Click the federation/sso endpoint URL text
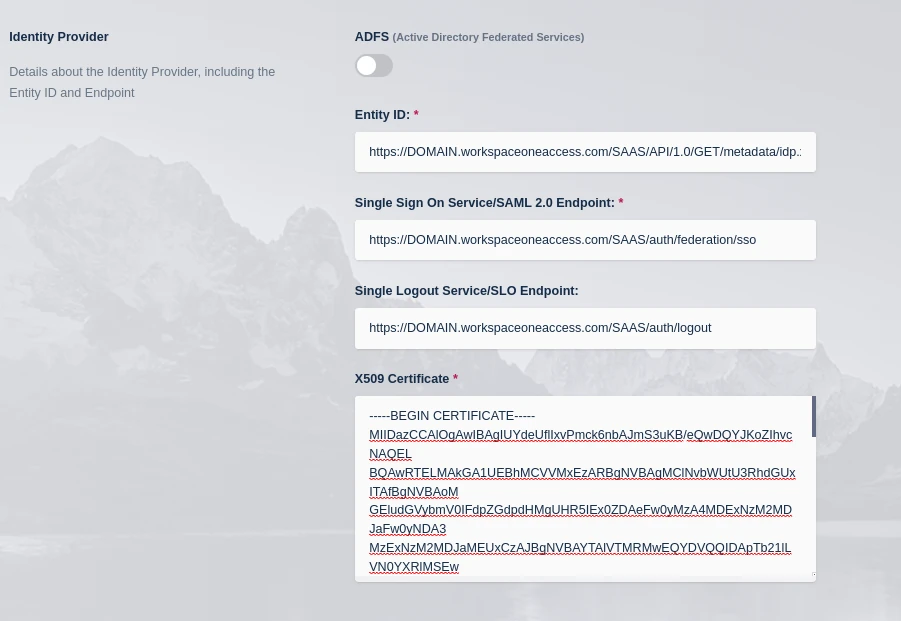 562,240
